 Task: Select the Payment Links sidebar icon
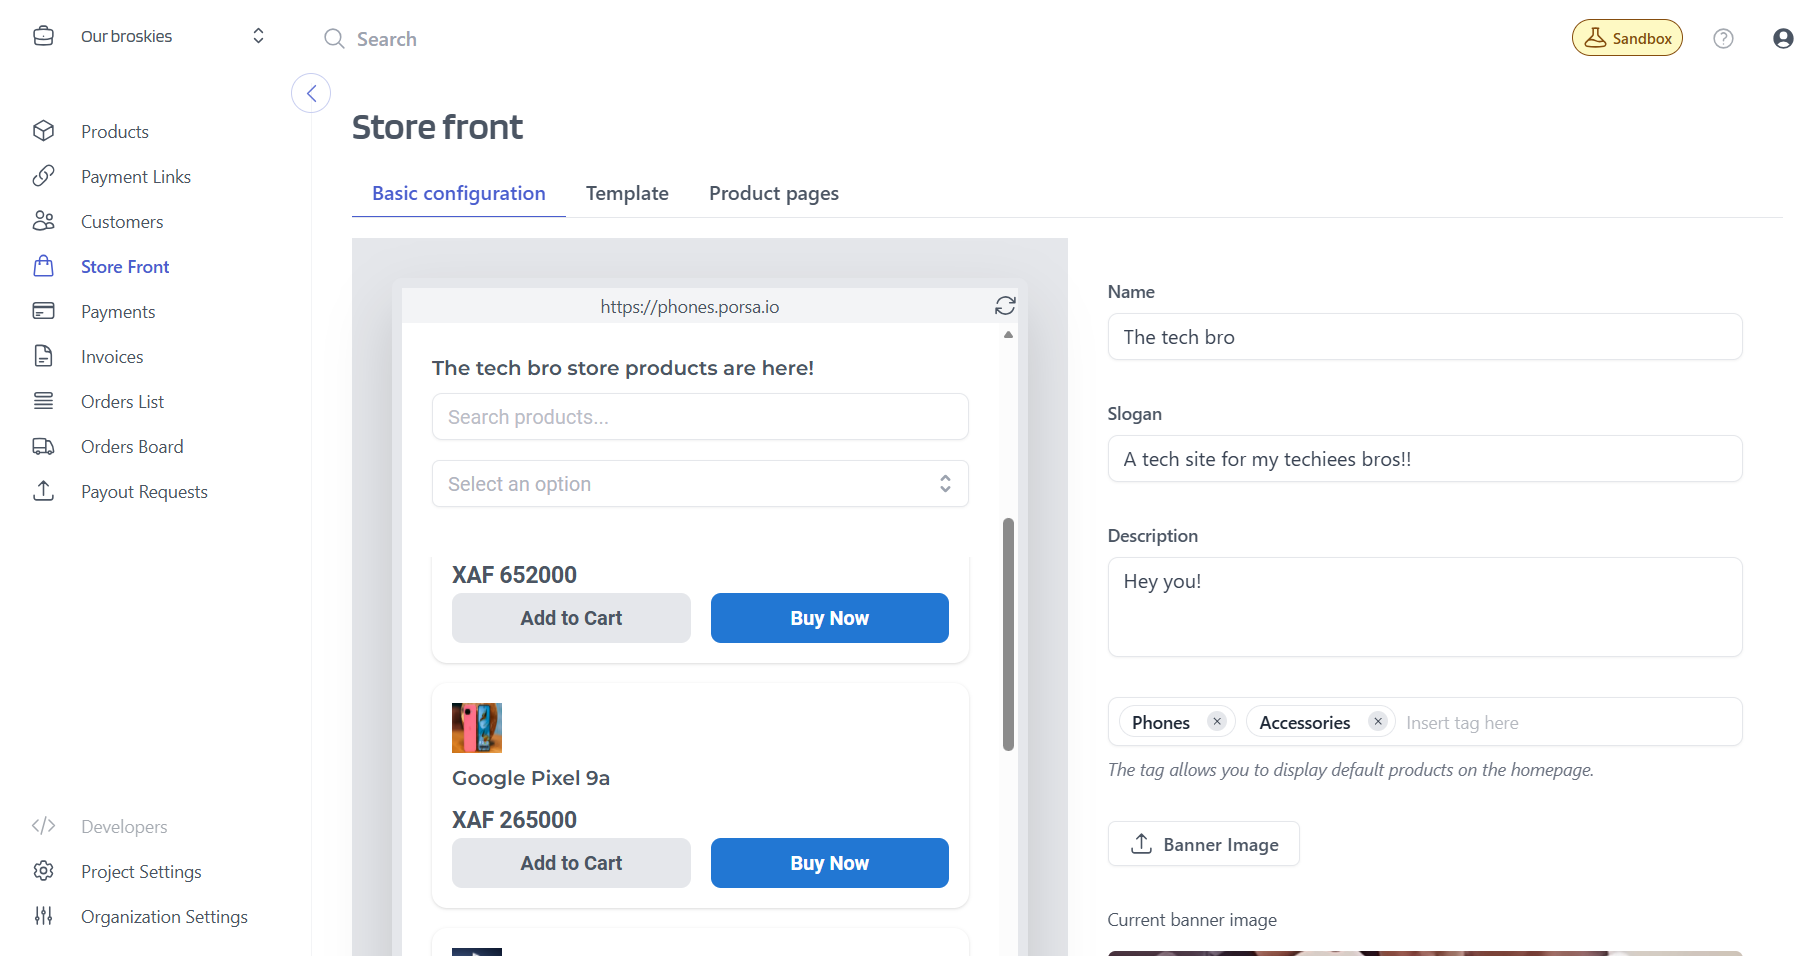(x=44, y=176)
